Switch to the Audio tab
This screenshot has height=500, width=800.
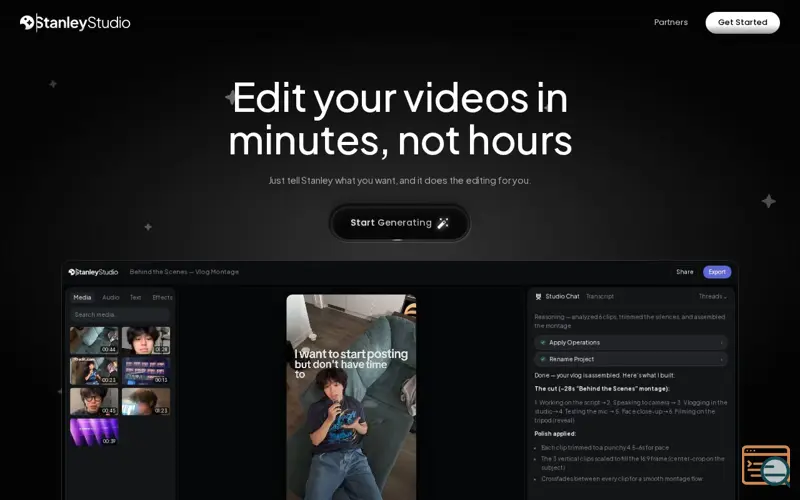111,297
